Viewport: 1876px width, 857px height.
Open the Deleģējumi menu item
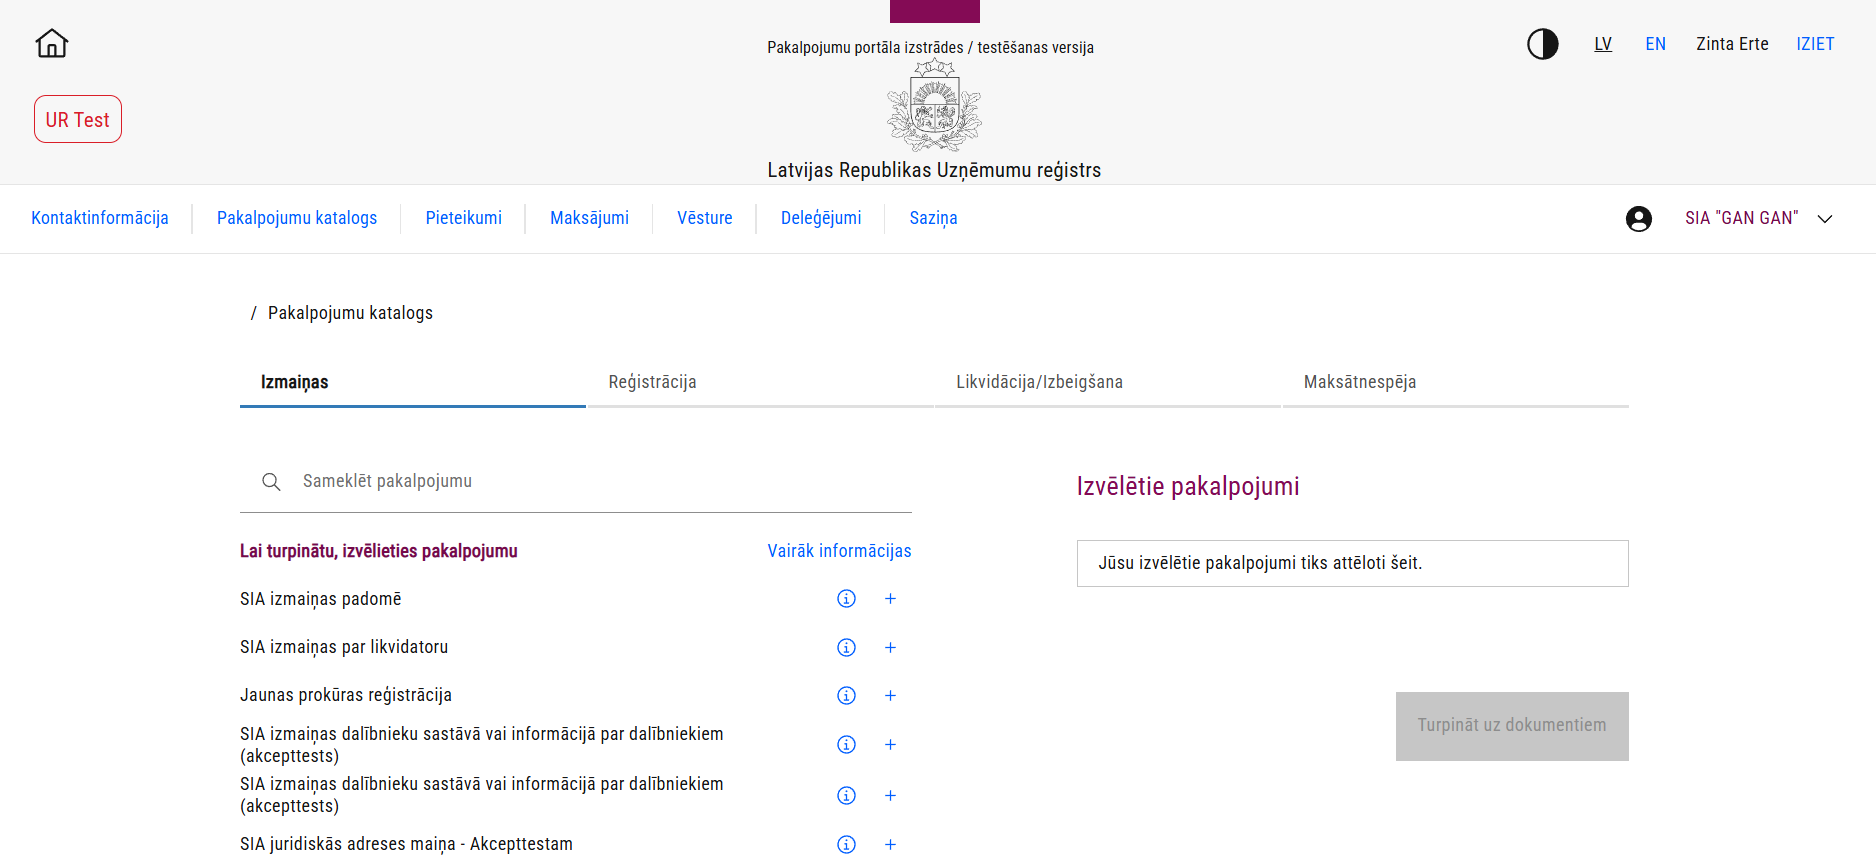pos(821,218)
